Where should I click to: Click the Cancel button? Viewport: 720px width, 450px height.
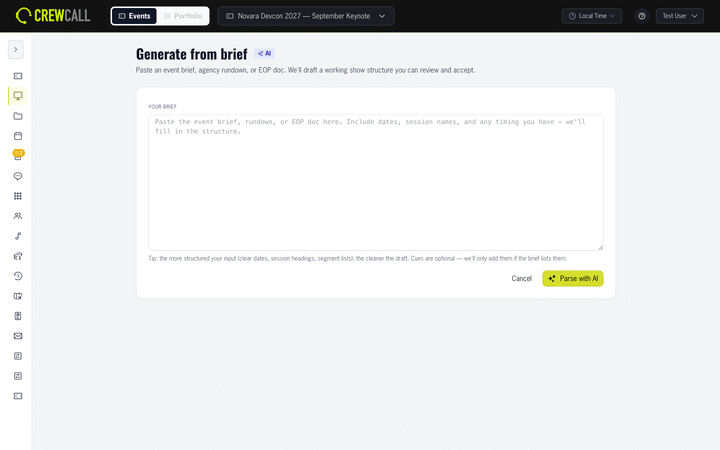(x=522, y=278)
